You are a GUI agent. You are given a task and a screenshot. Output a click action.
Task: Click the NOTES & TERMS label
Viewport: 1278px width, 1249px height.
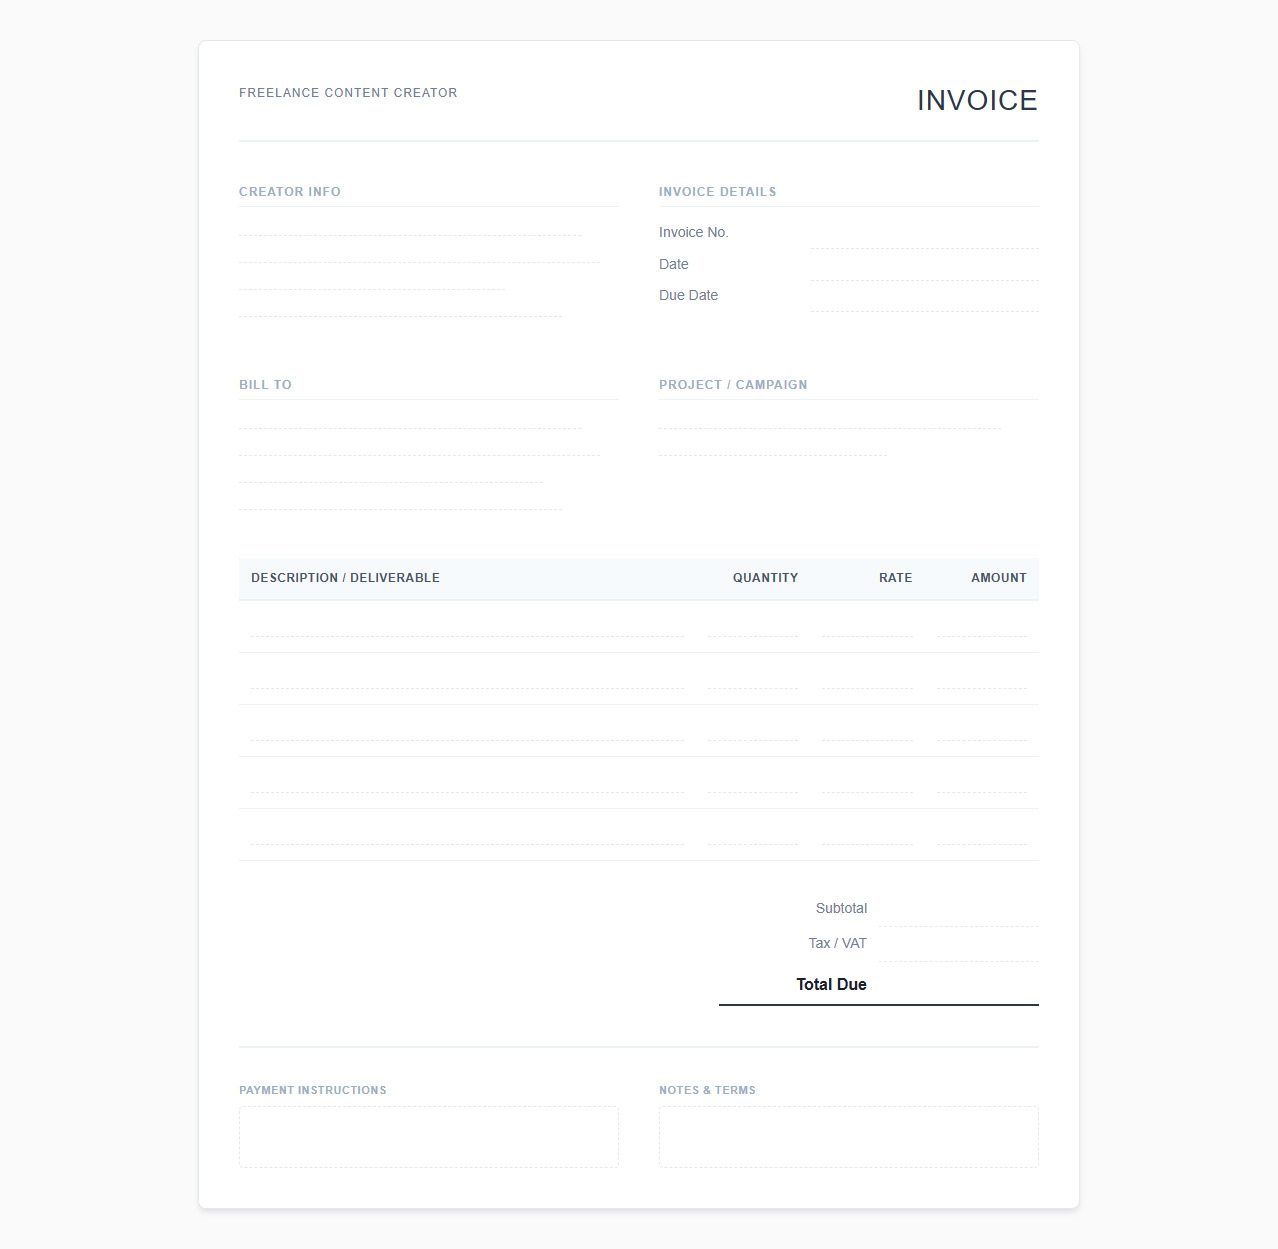707,1090
